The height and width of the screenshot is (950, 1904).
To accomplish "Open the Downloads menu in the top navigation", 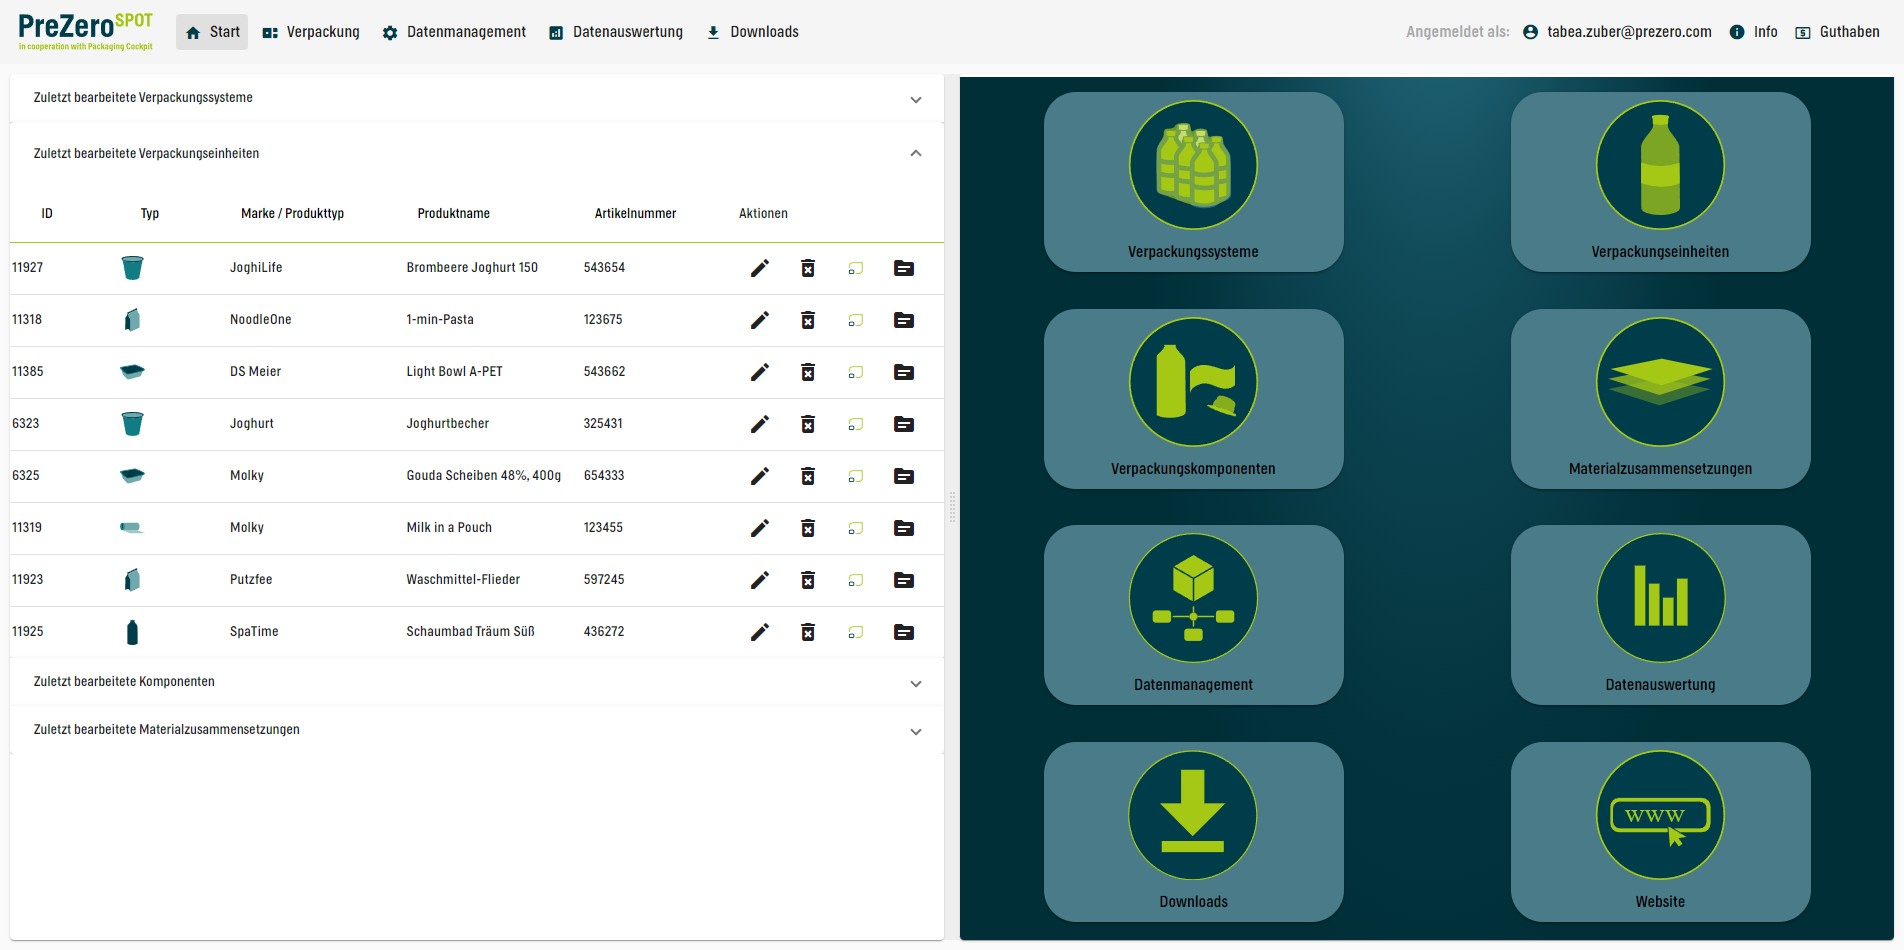I will [x=753, y=32].
